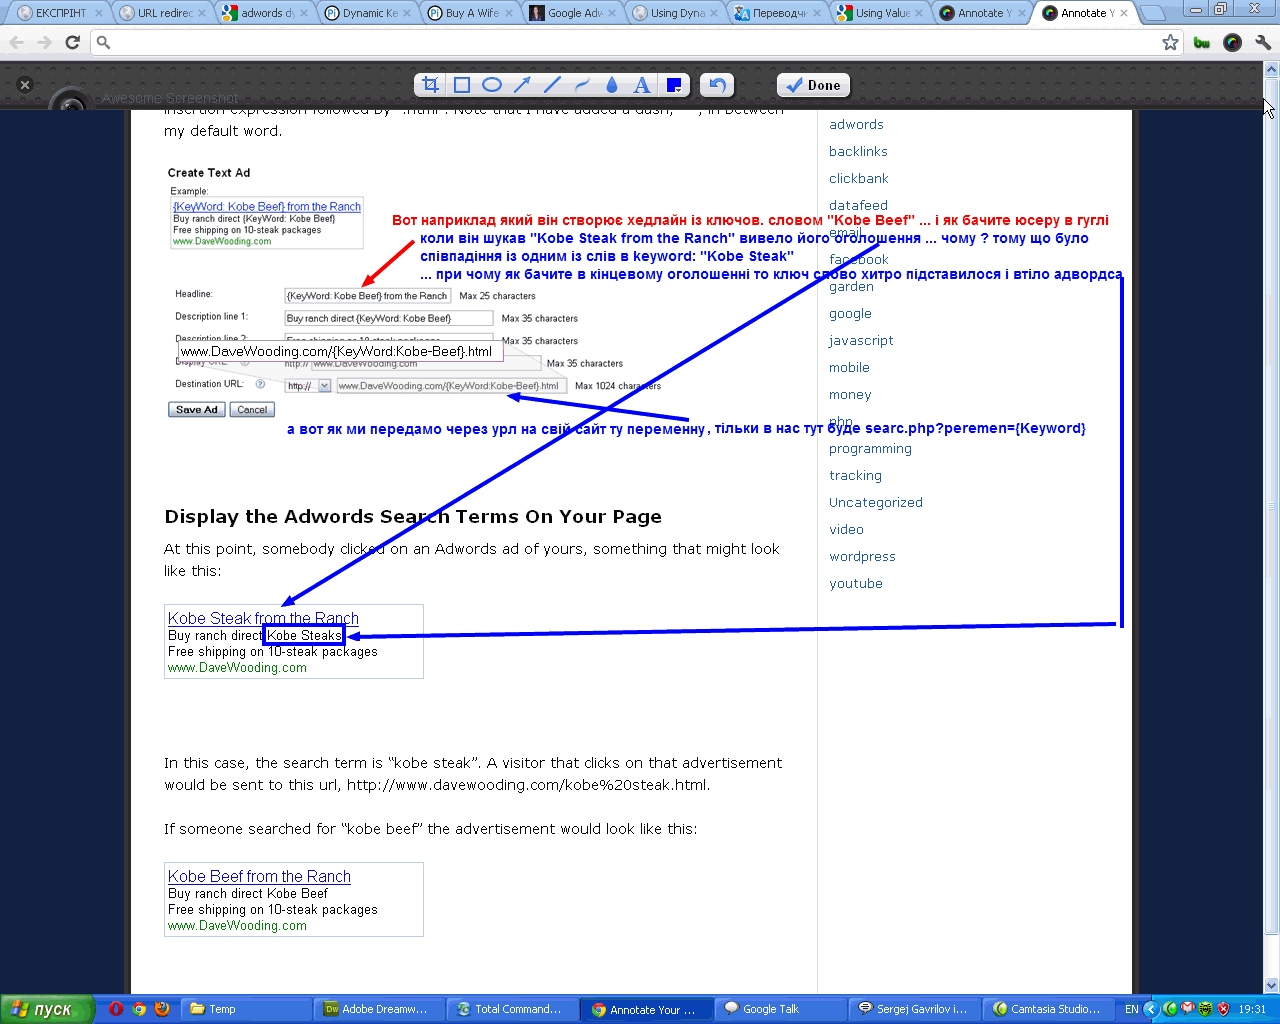Click the 'javascript' tag text
This screenshot has width=1280, height=1024.
[x=861, y=341]
